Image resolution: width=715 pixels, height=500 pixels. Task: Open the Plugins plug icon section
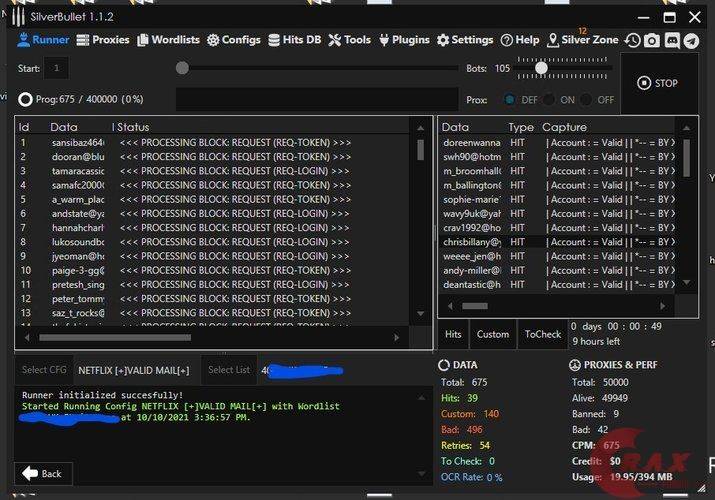404,40
